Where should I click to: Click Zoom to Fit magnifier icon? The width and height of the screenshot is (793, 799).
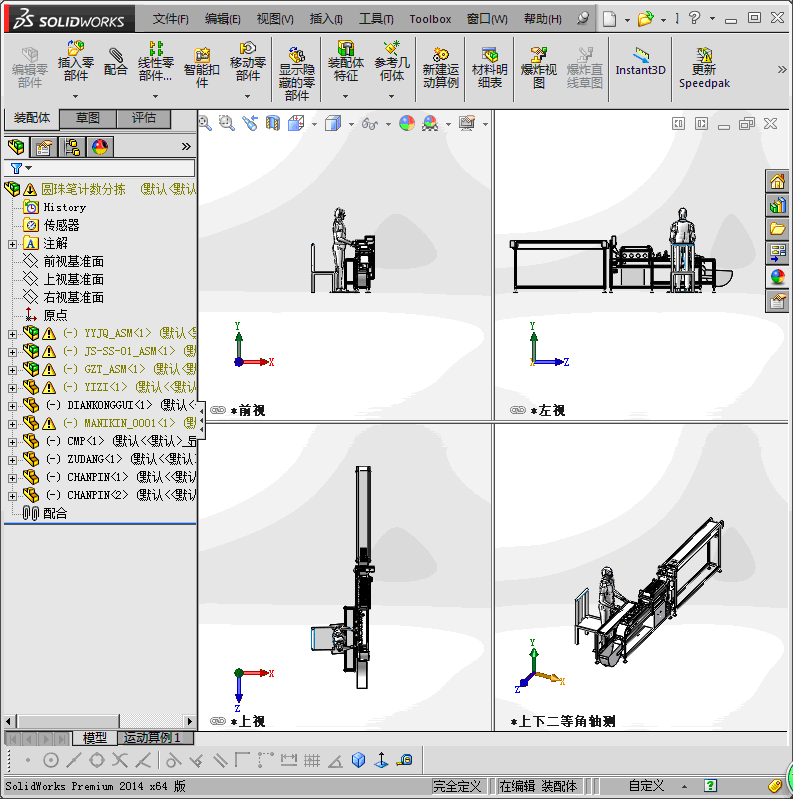(x=205, y=123)
